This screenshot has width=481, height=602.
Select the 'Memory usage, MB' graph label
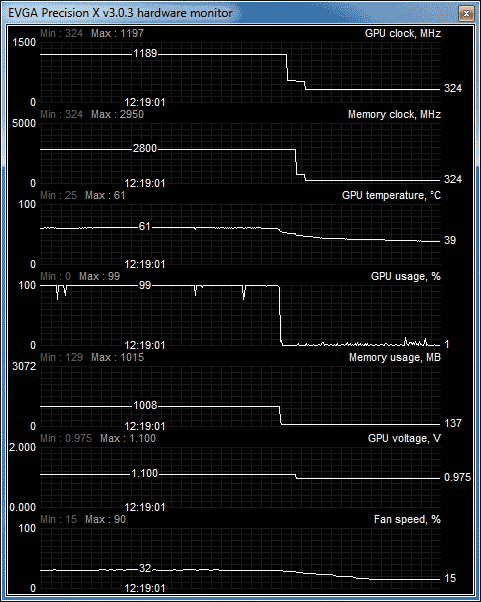395,357
